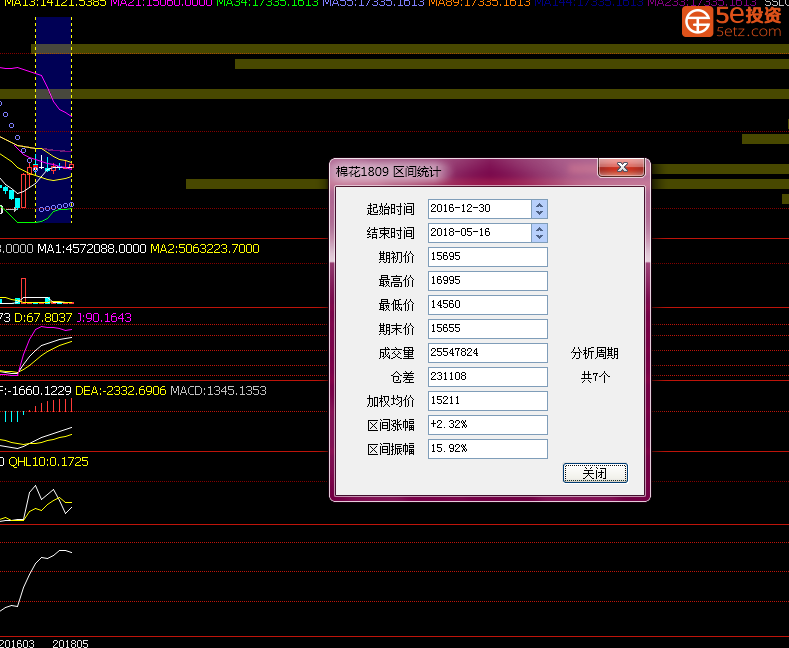
Task: Select the 最低价 field with 14560
Action: coord(488,305)
